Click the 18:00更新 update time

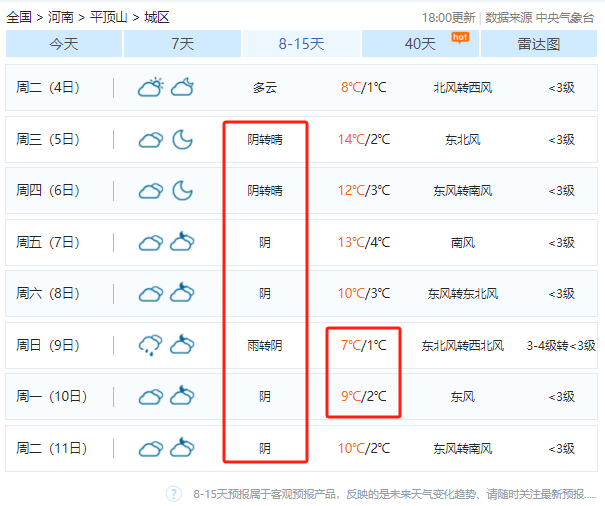point(448,18)
